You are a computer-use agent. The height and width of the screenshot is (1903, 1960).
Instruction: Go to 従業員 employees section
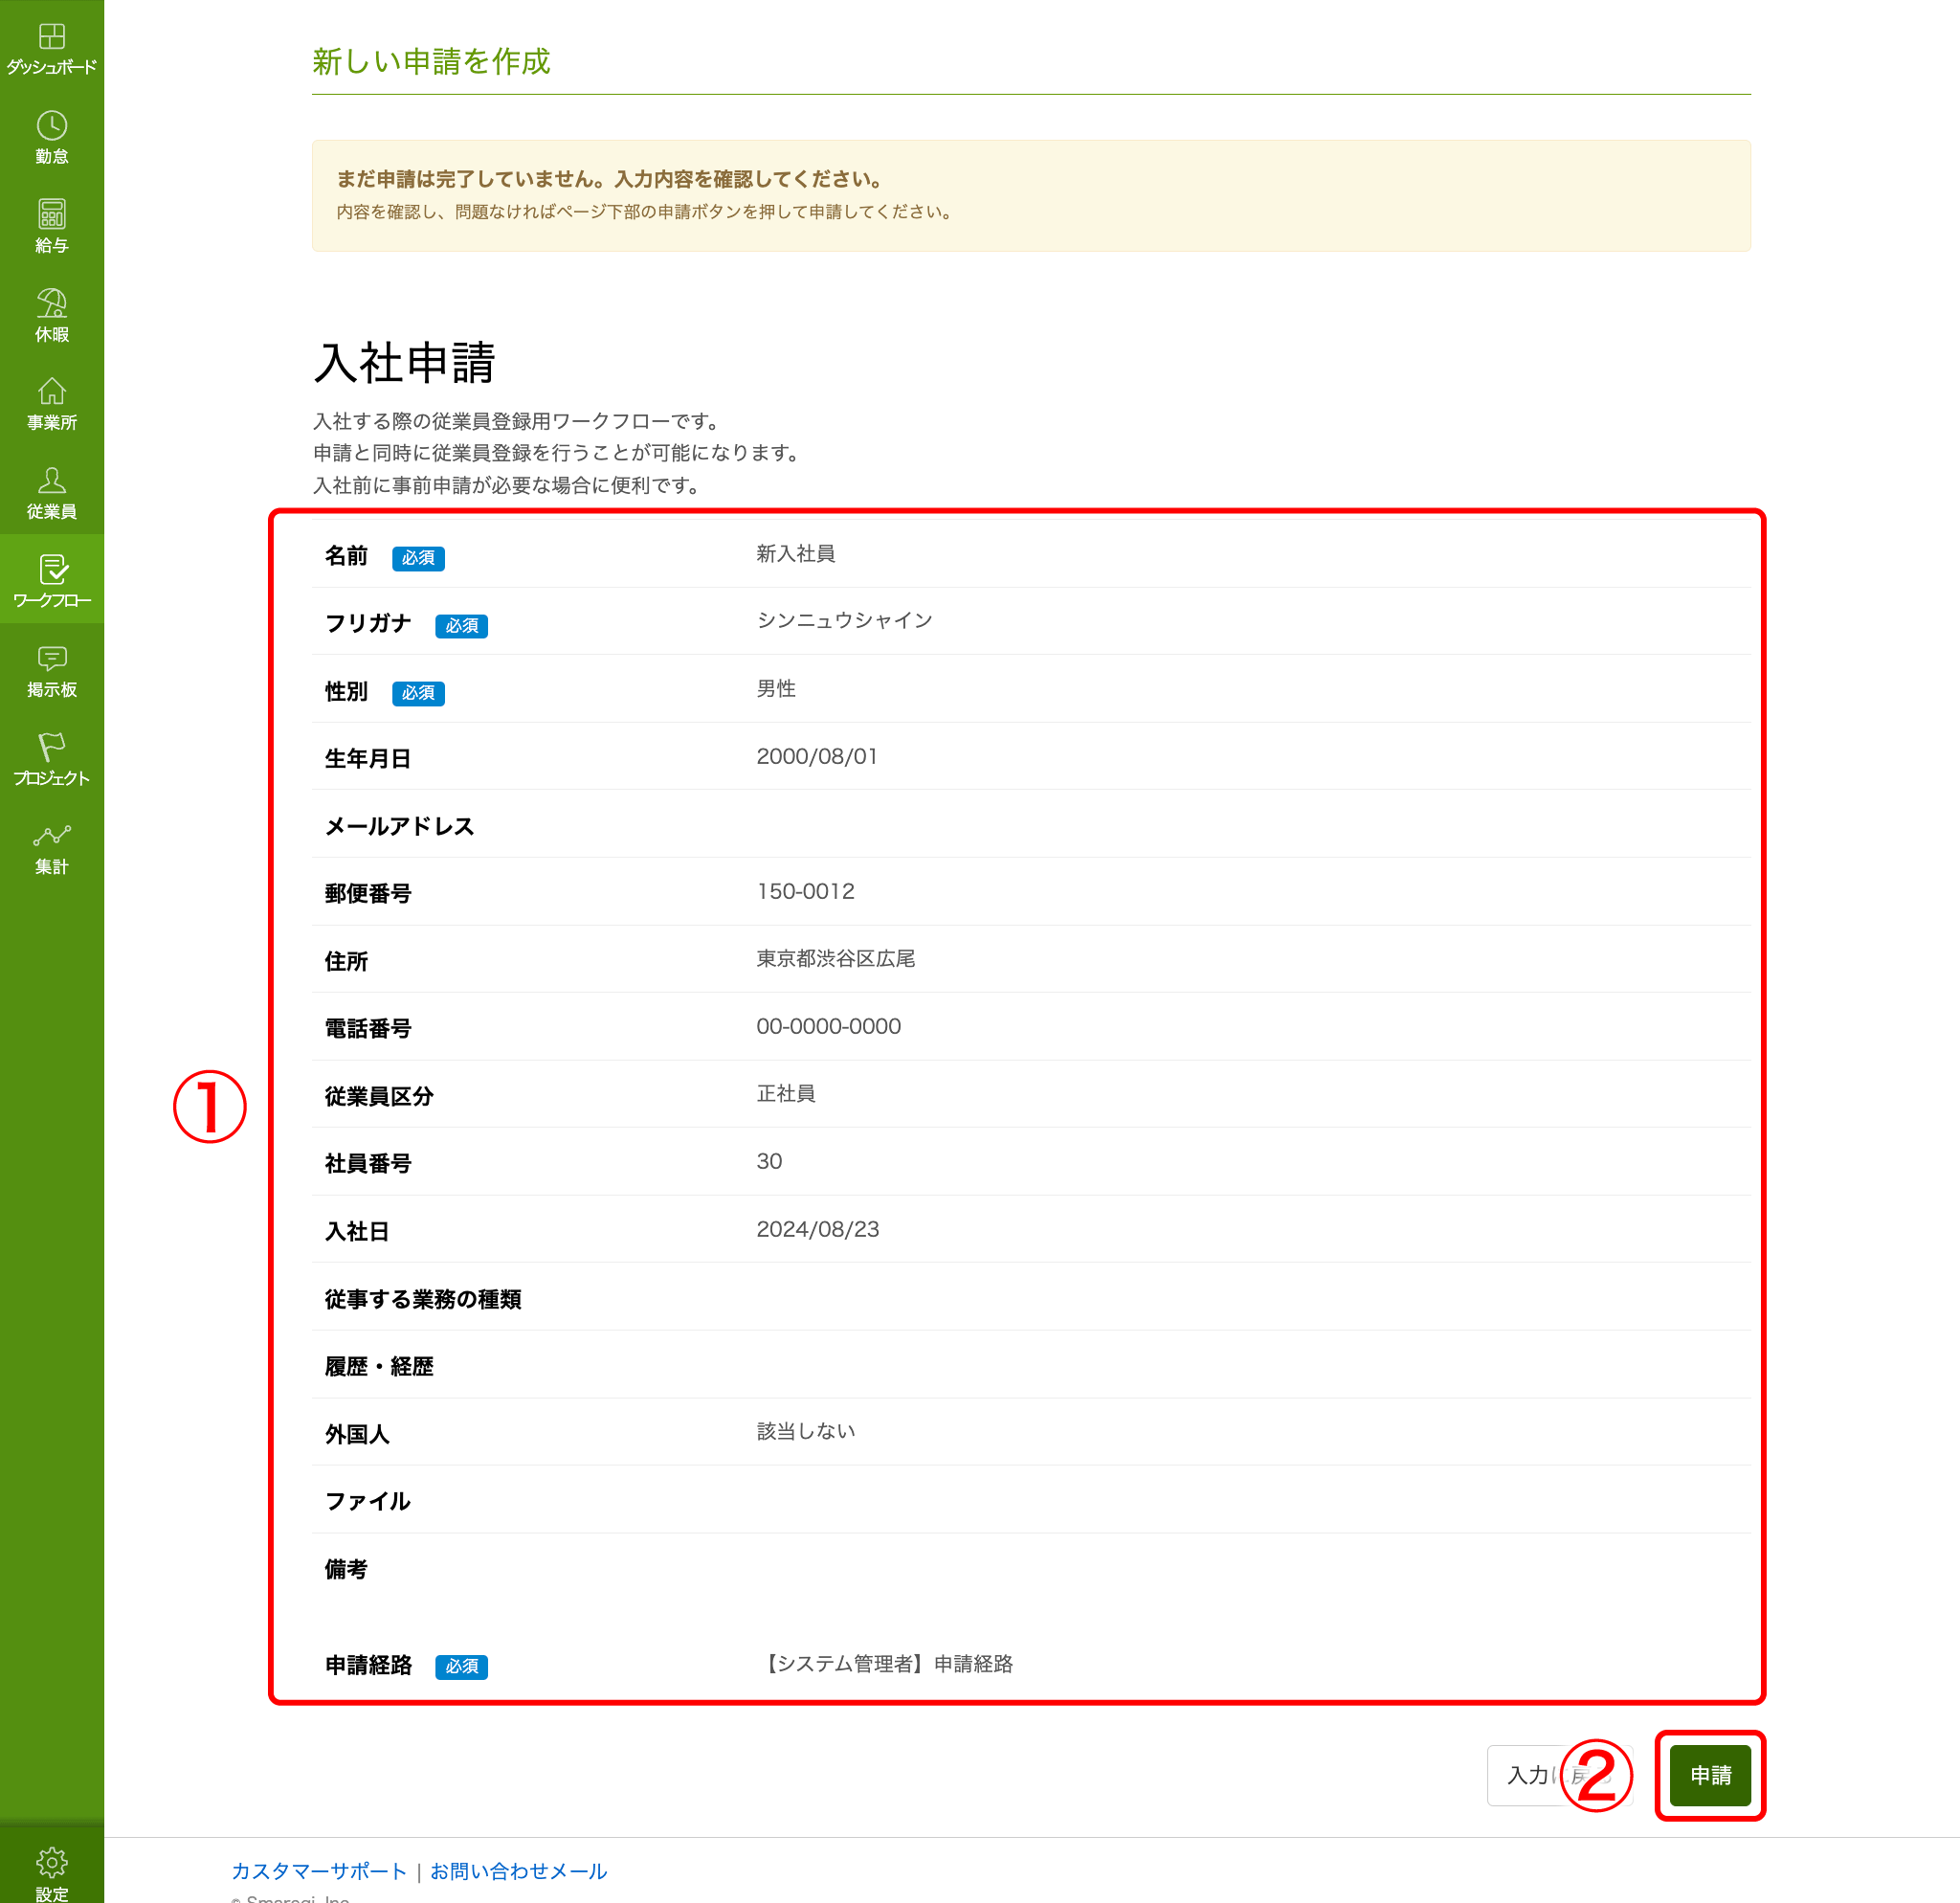(x=52, y=493)
